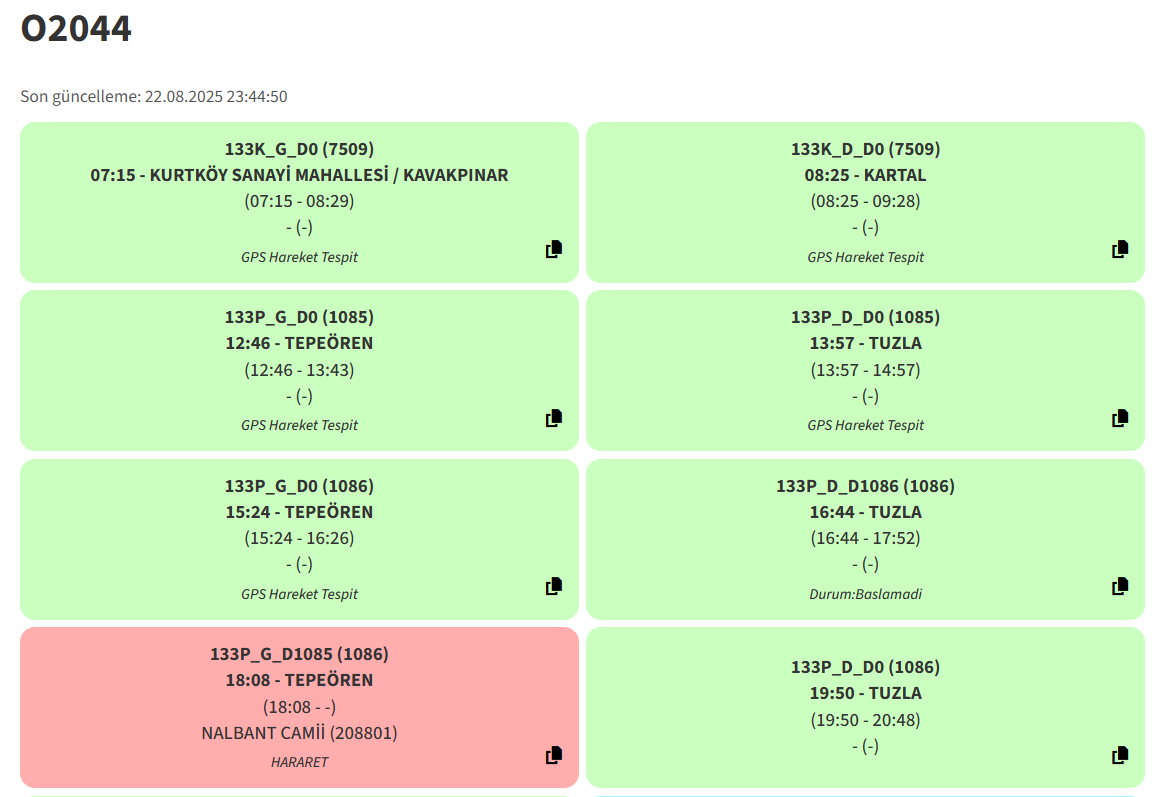This screenshot has width=1168, height=797.
Task: Click the 133P_G_D0 (1086) trip title
Action: (x=299, y=486)
